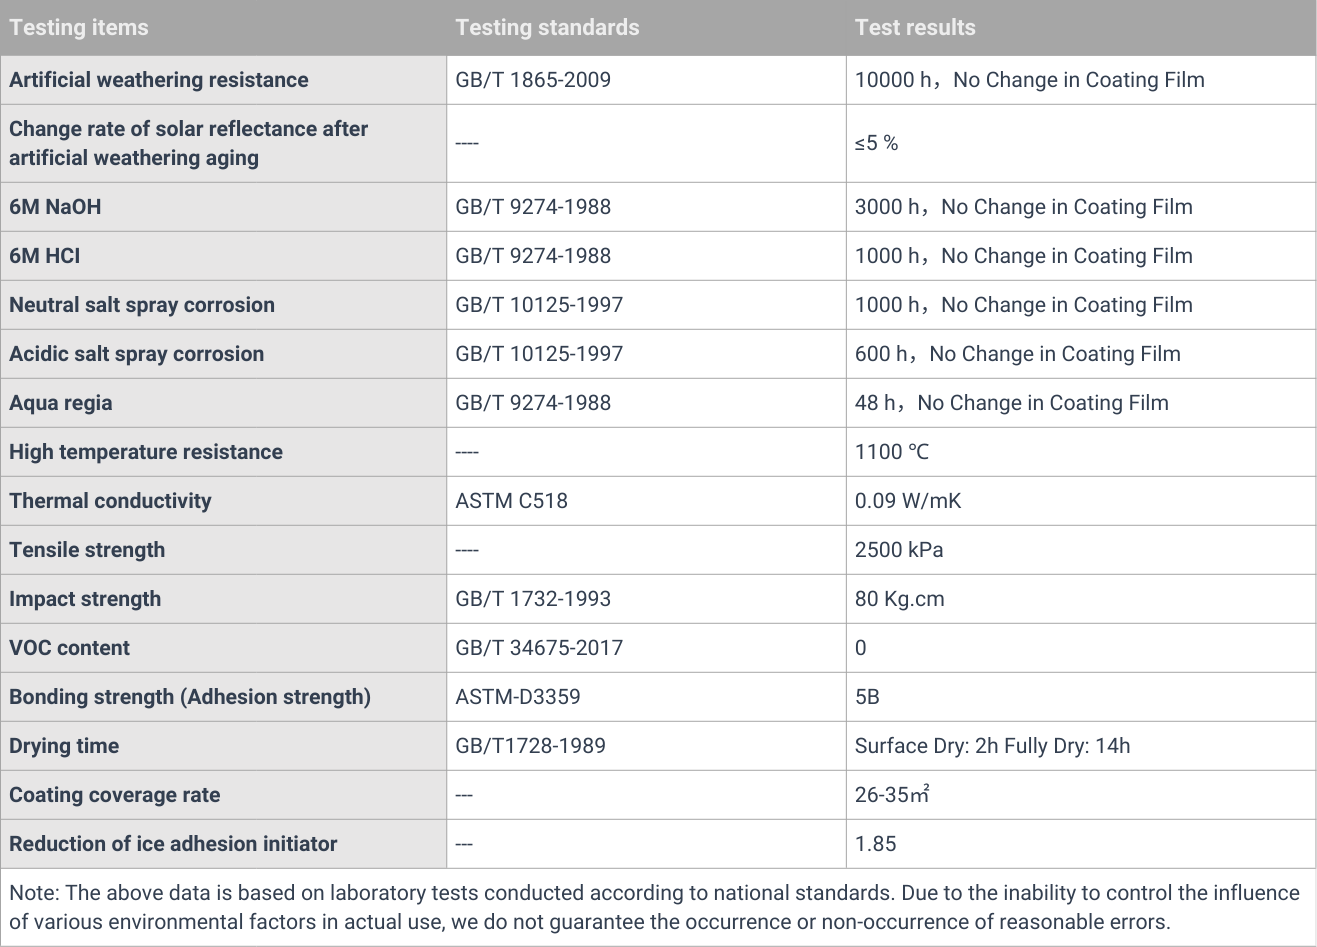Click the GB/T 1732-1993 standard cell

pos(533,599)
